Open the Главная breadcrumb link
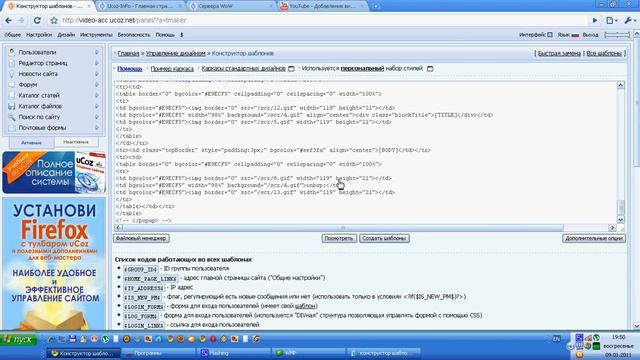The image size is (640, 360). tap(128, 53)
